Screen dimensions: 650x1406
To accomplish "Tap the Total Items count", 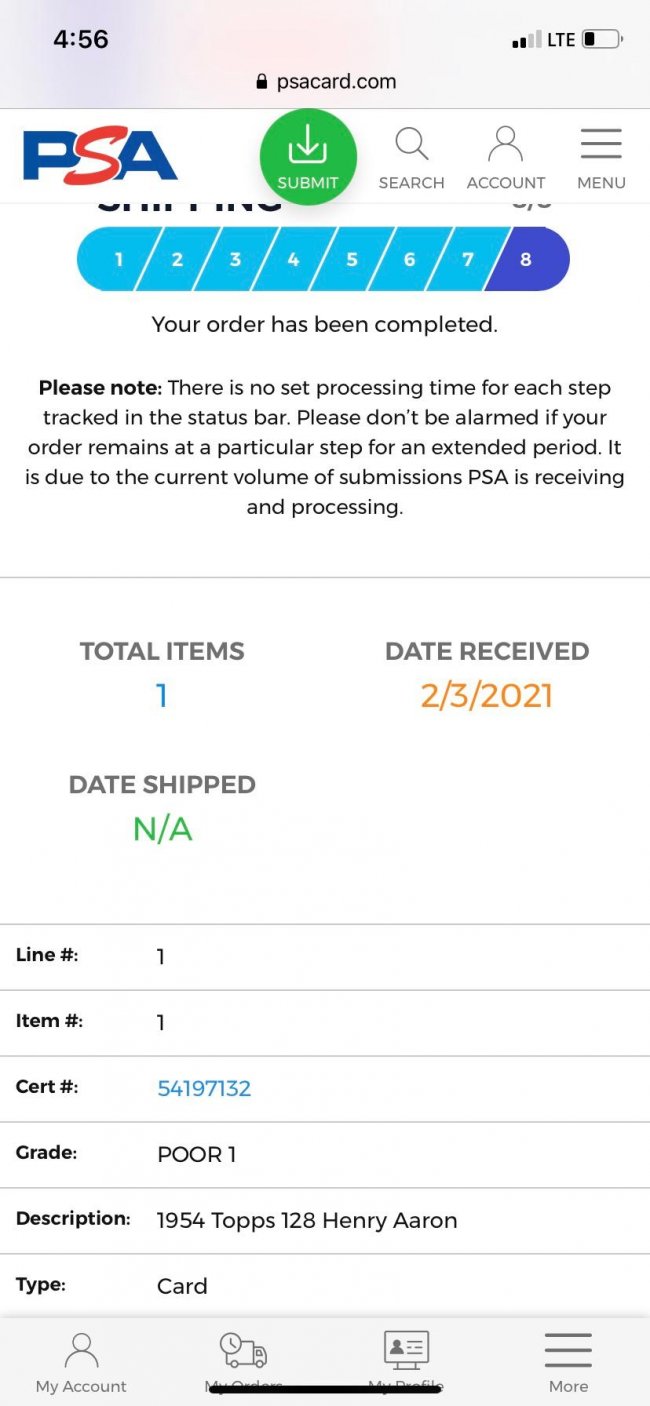I will coord(162,696).
